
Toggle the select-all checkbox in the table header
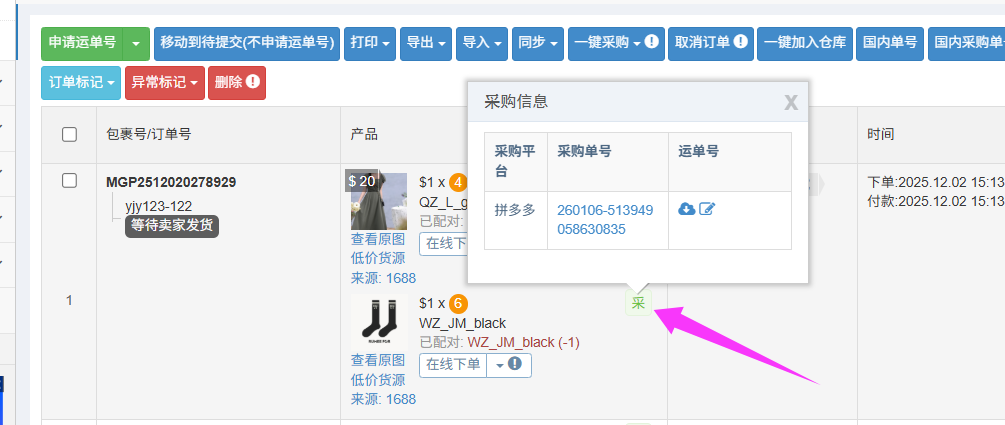click(69, 135)
